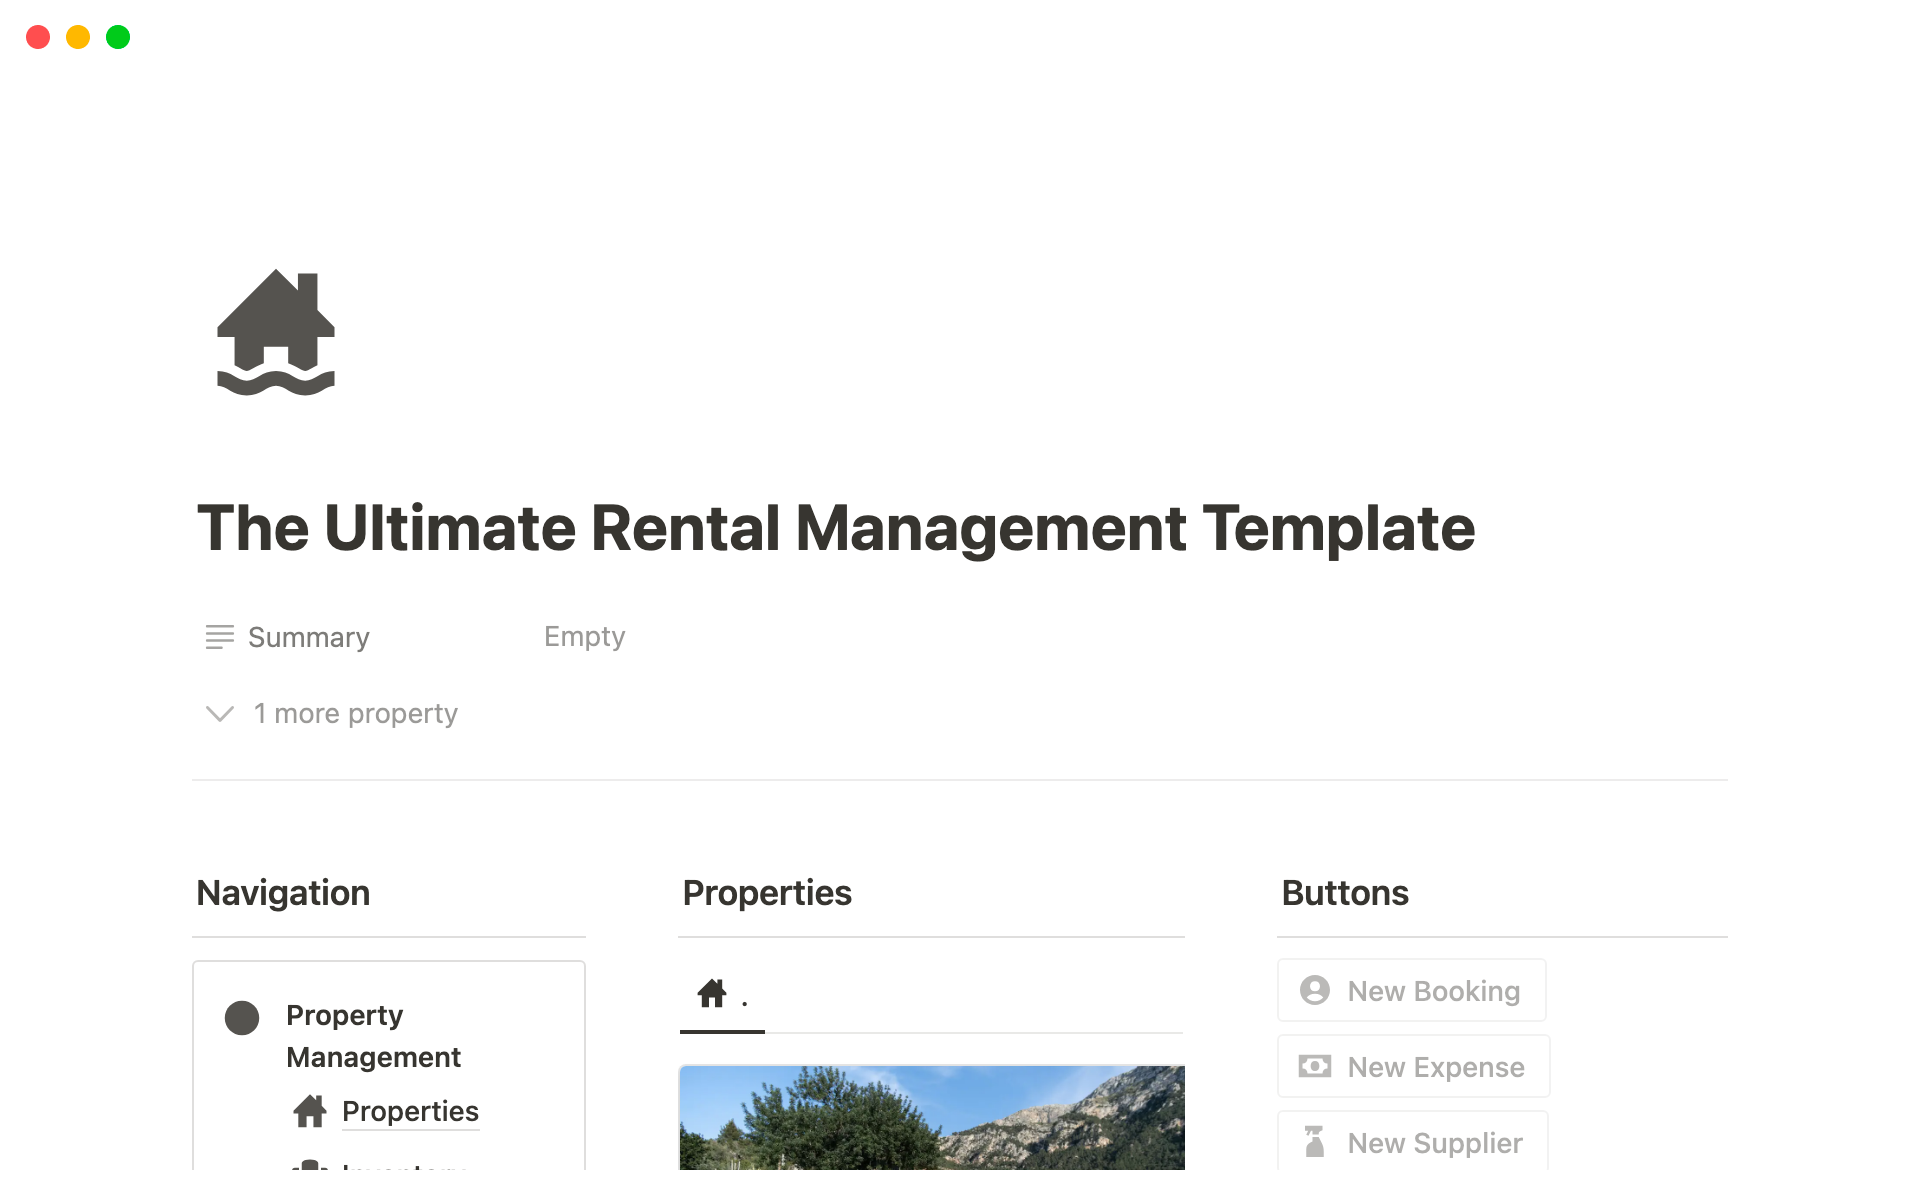
Task: Click the Empty value of Summary property
Action: (584, 637)
